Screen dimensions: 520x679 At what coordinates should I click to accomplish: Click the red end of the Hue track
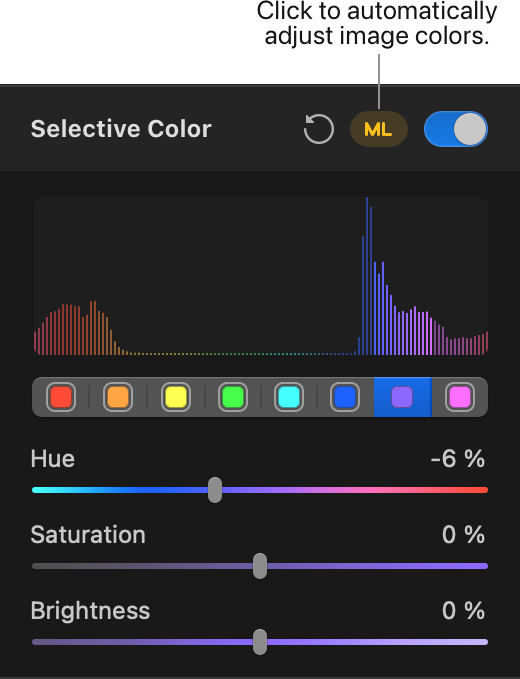(x=480, y=490)
